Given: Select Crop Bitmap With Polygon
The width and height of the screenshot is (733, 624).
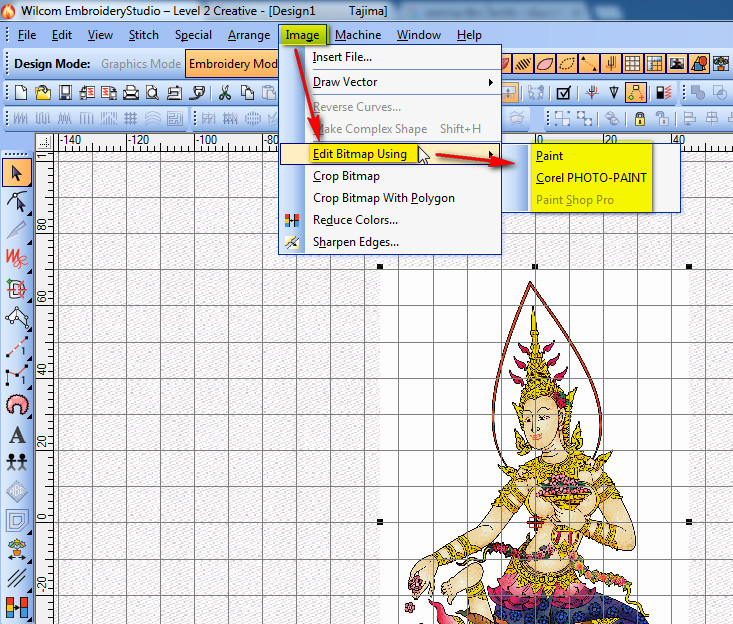Looking at the screenshot, I should tap(390, 198).
